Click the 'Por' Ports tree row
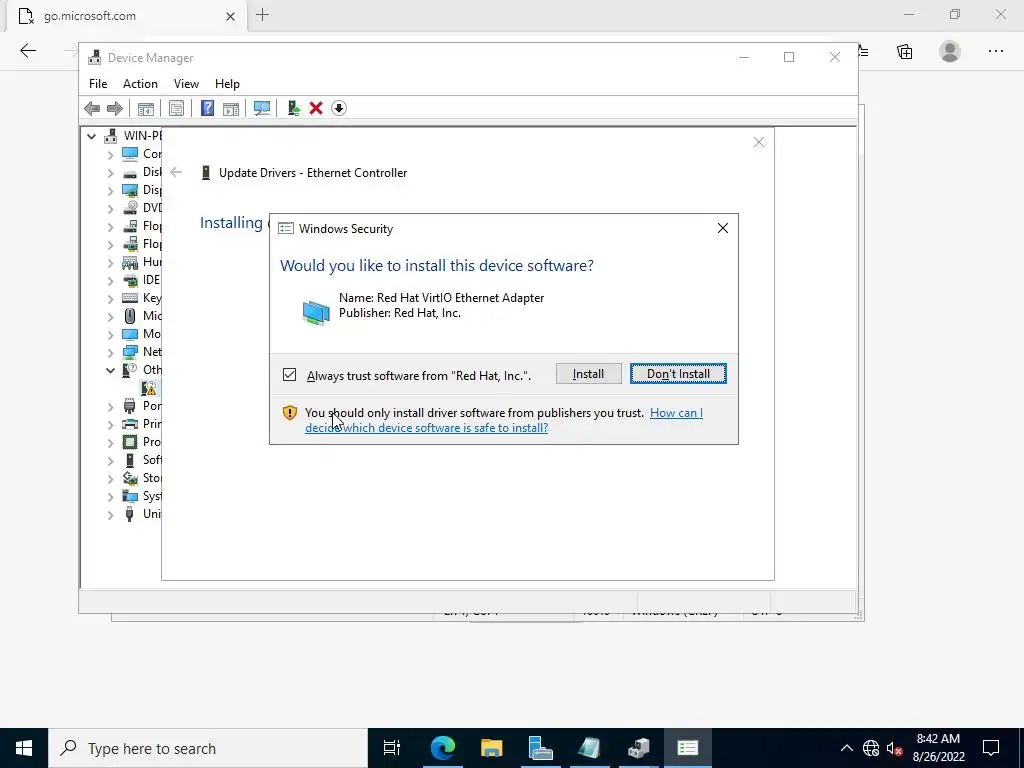The width and height of the screenshot is (1024, 768). coord(142,406)
